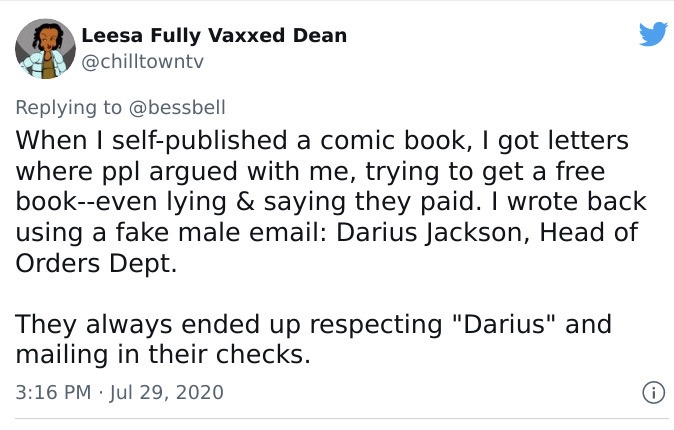Click the 'mailing in their checks' sentence
Viewport: 674px width, 430px height.
pyautogui.click(x=163, y=354)
